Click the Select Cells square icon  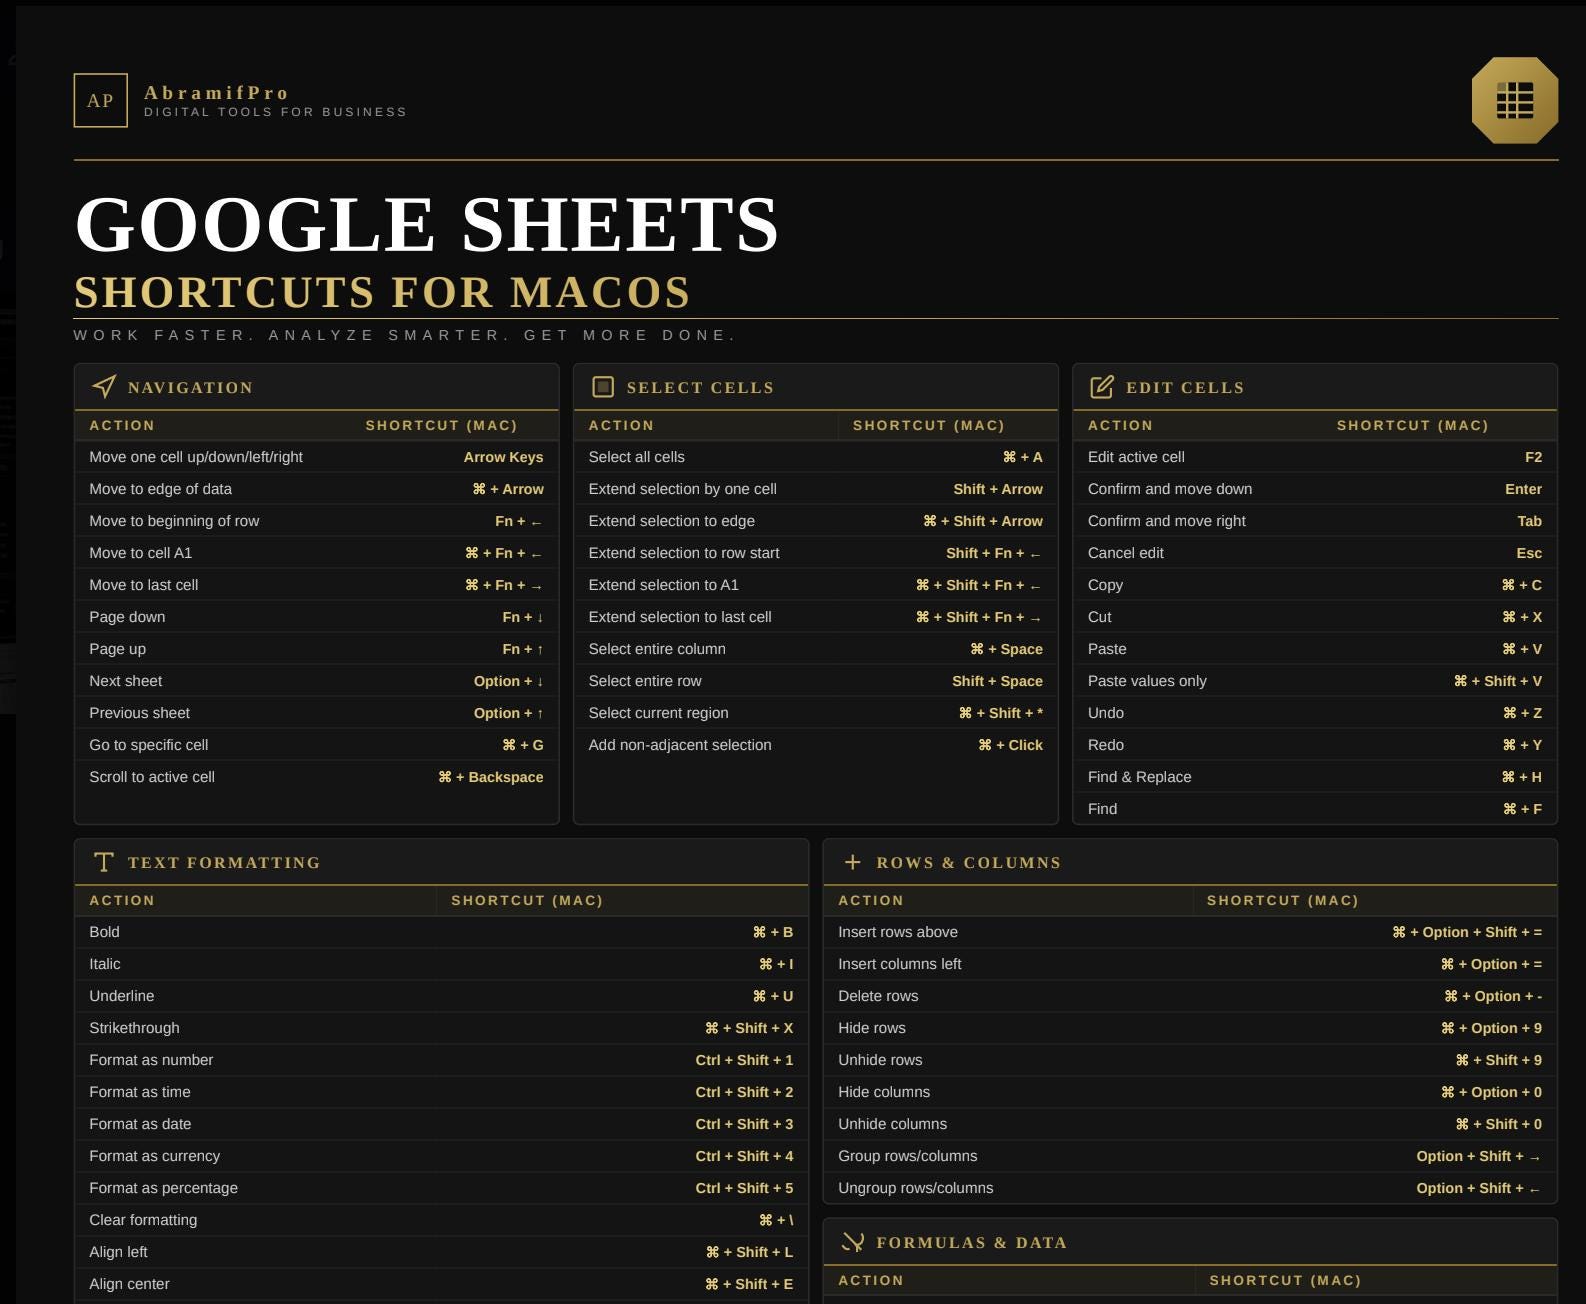point(602,387)
